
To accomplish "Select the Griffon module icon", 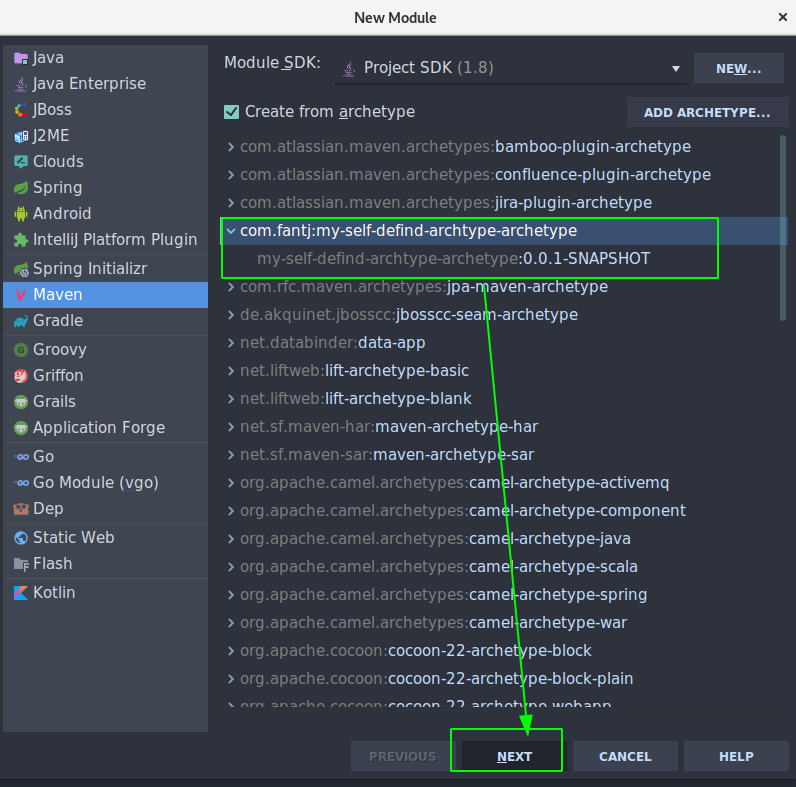I will [21, 376].
